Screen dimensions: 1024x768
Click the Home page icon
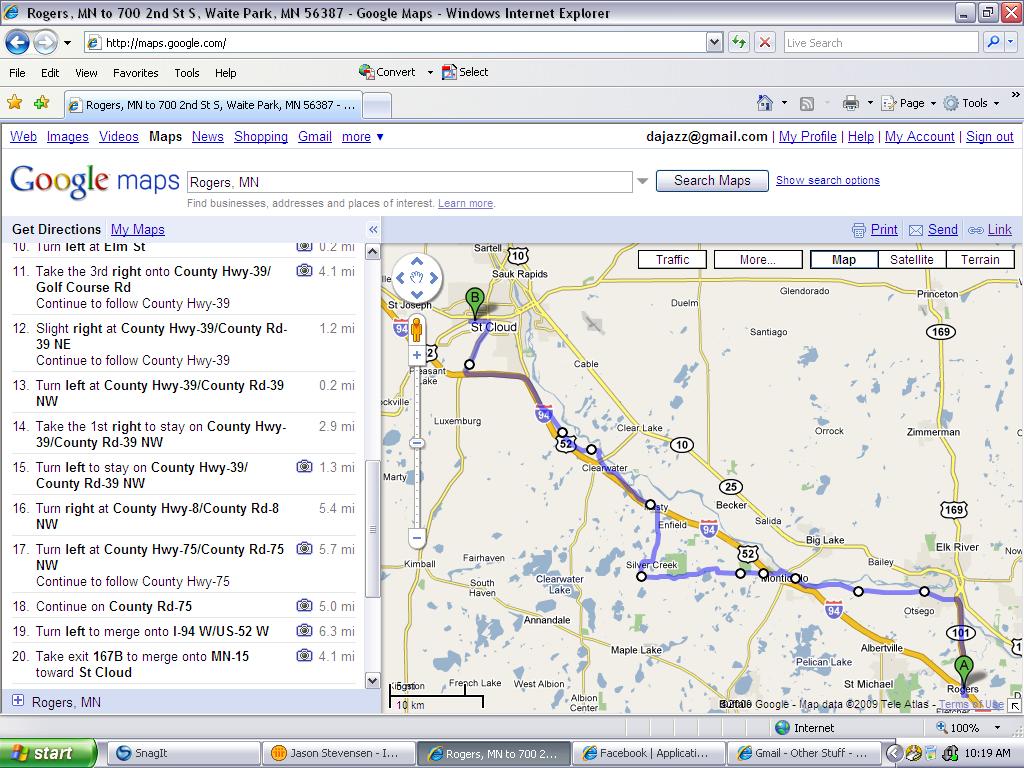(x=764, y=103)
